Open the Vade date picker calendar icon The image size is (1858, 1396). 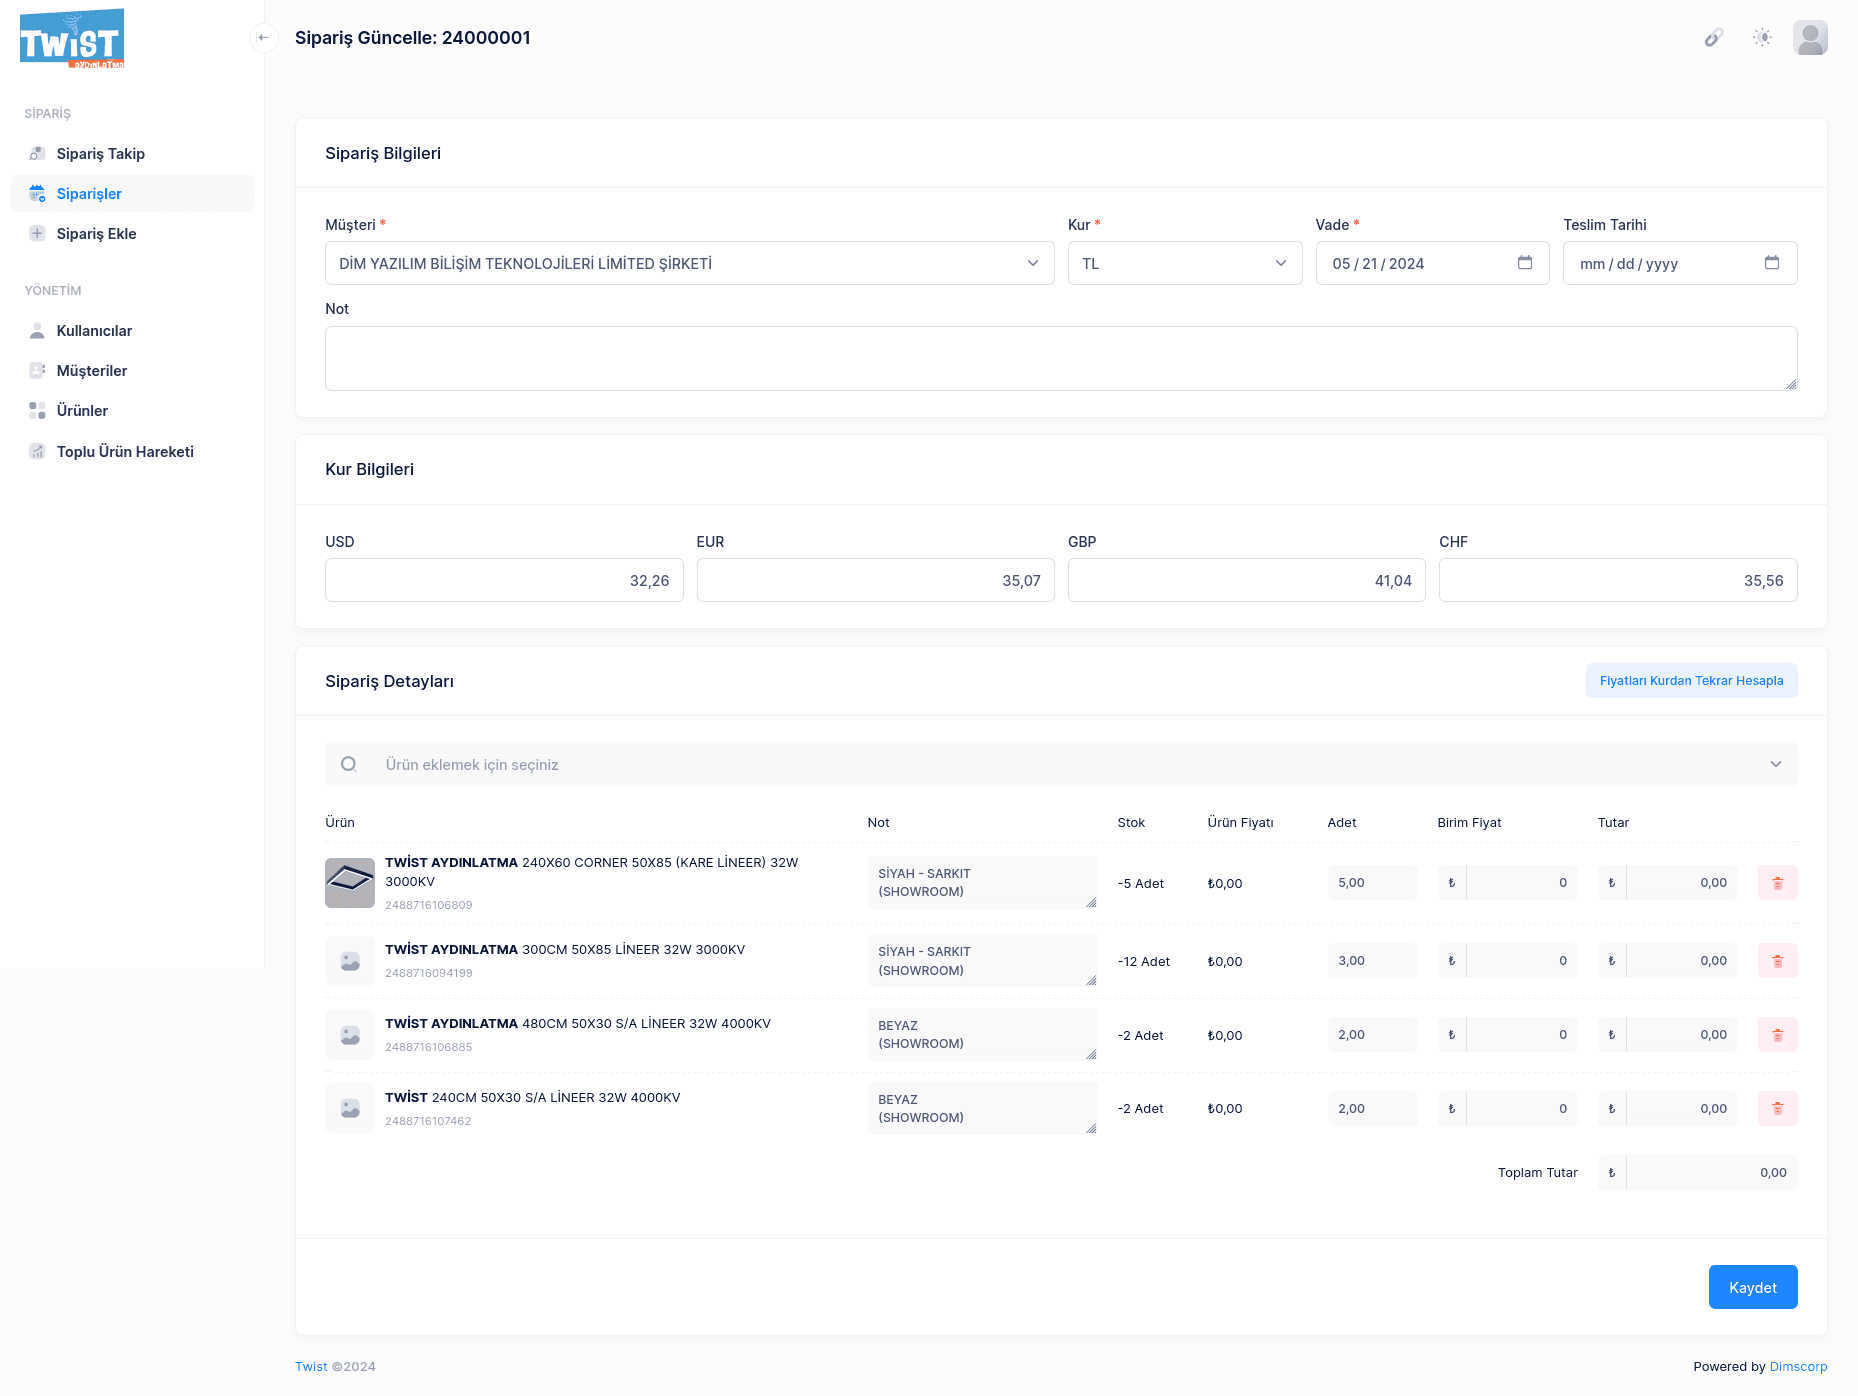[x=1524, y=263]
